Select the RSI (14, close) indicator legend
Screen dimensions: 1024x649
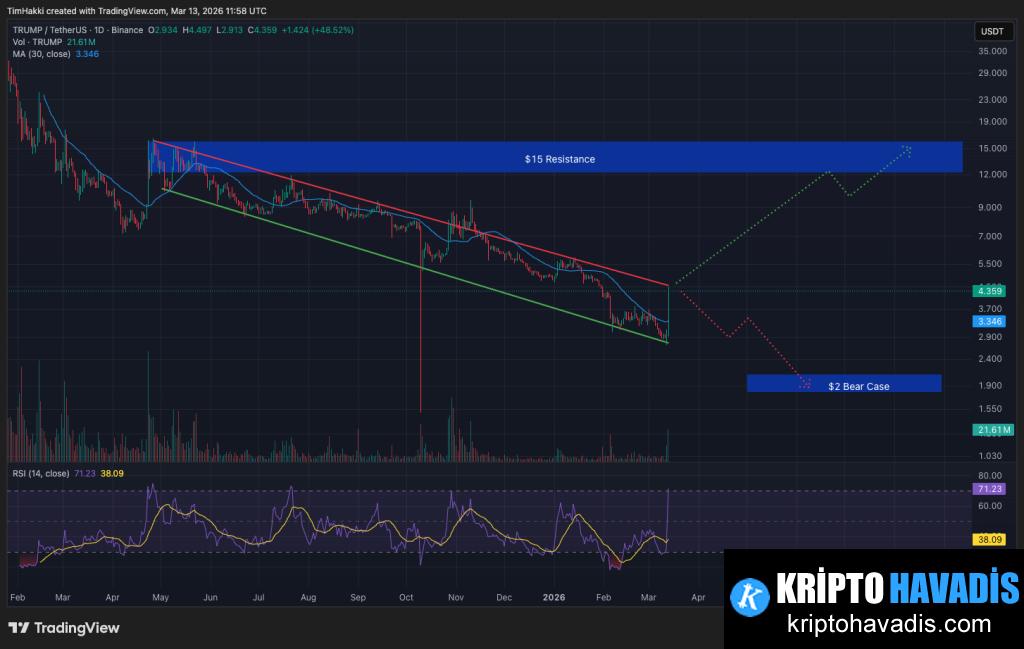(38, 472)
